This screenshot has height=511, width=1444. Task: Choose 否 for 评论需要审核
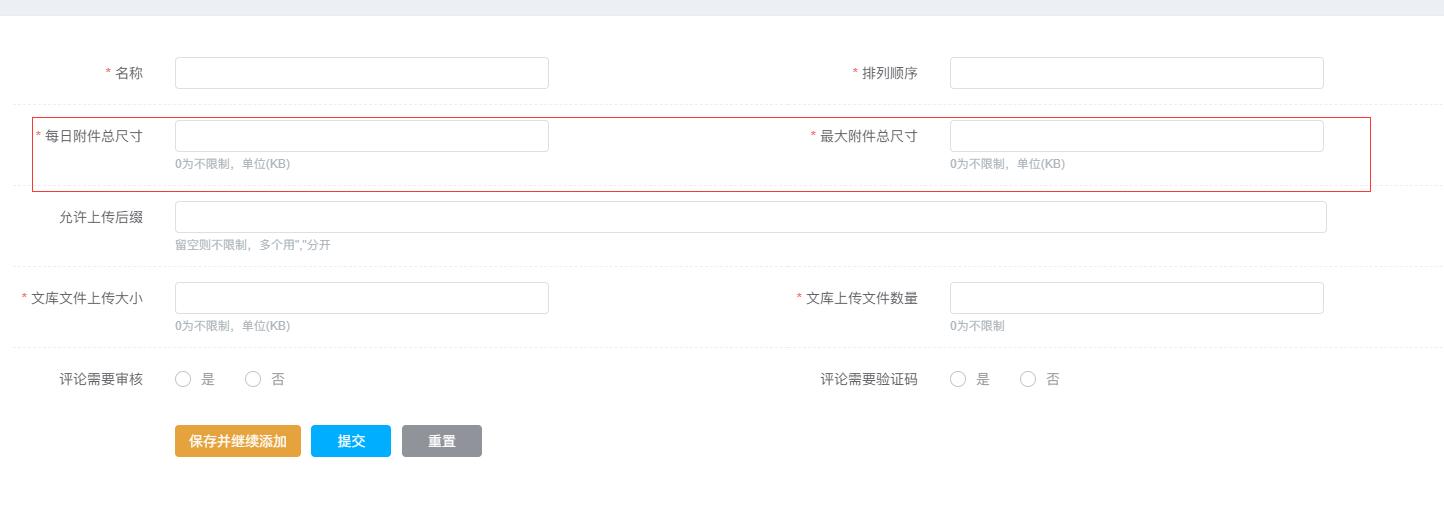253,379
